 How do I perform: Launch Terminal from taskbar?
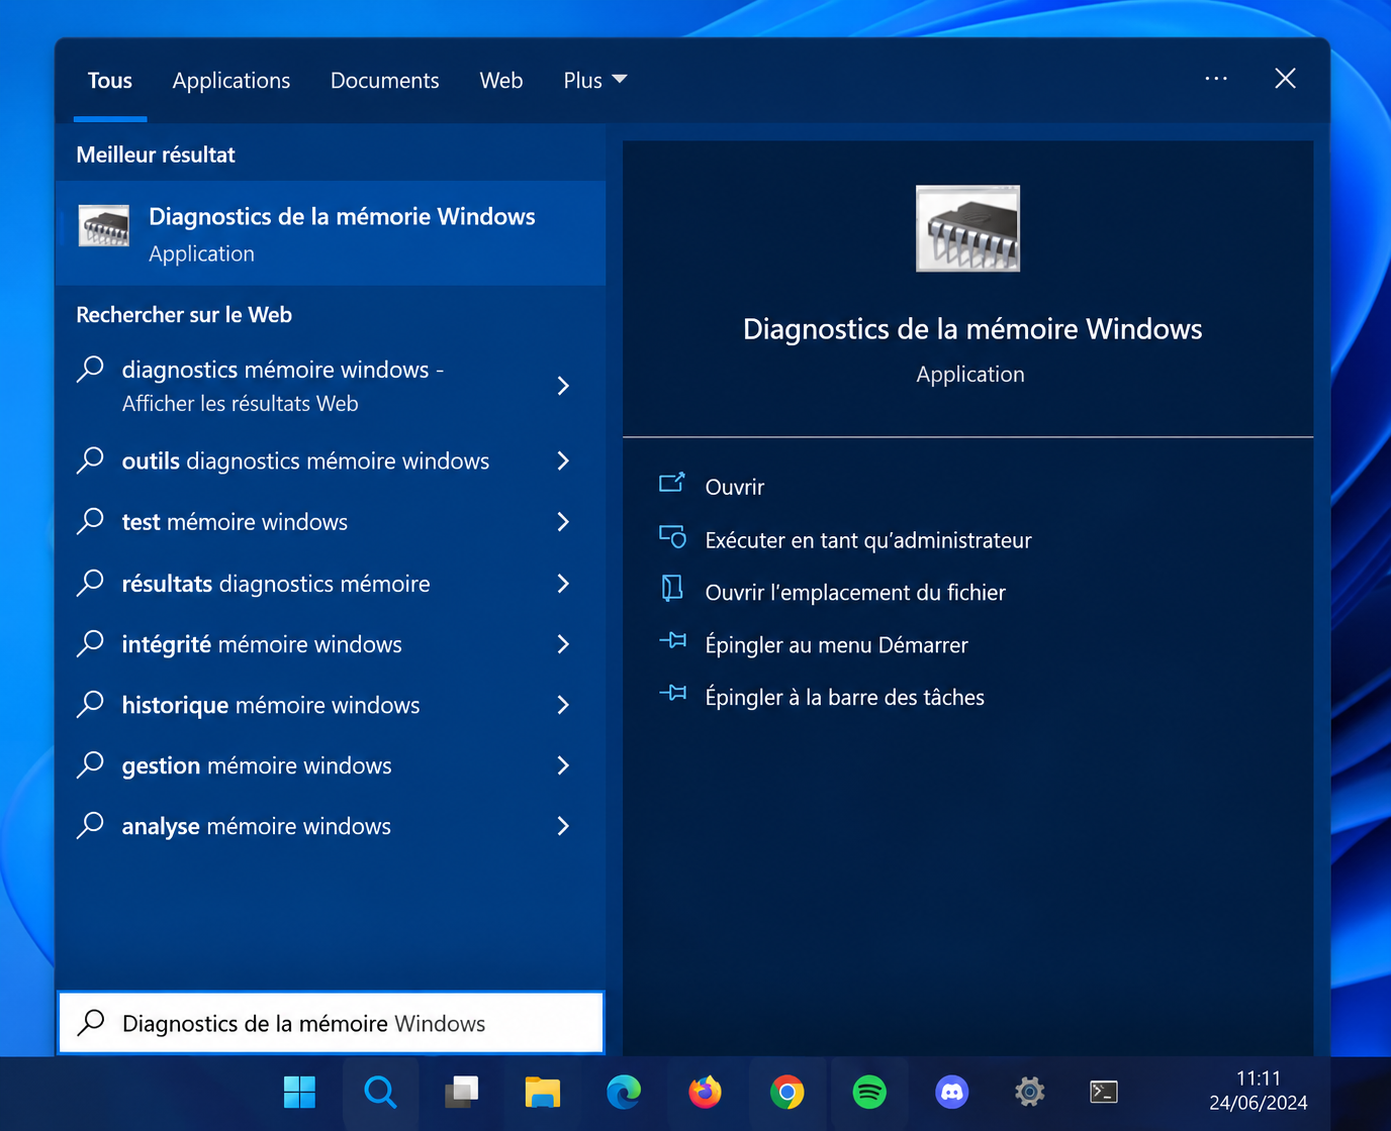pos(1103,1092)
